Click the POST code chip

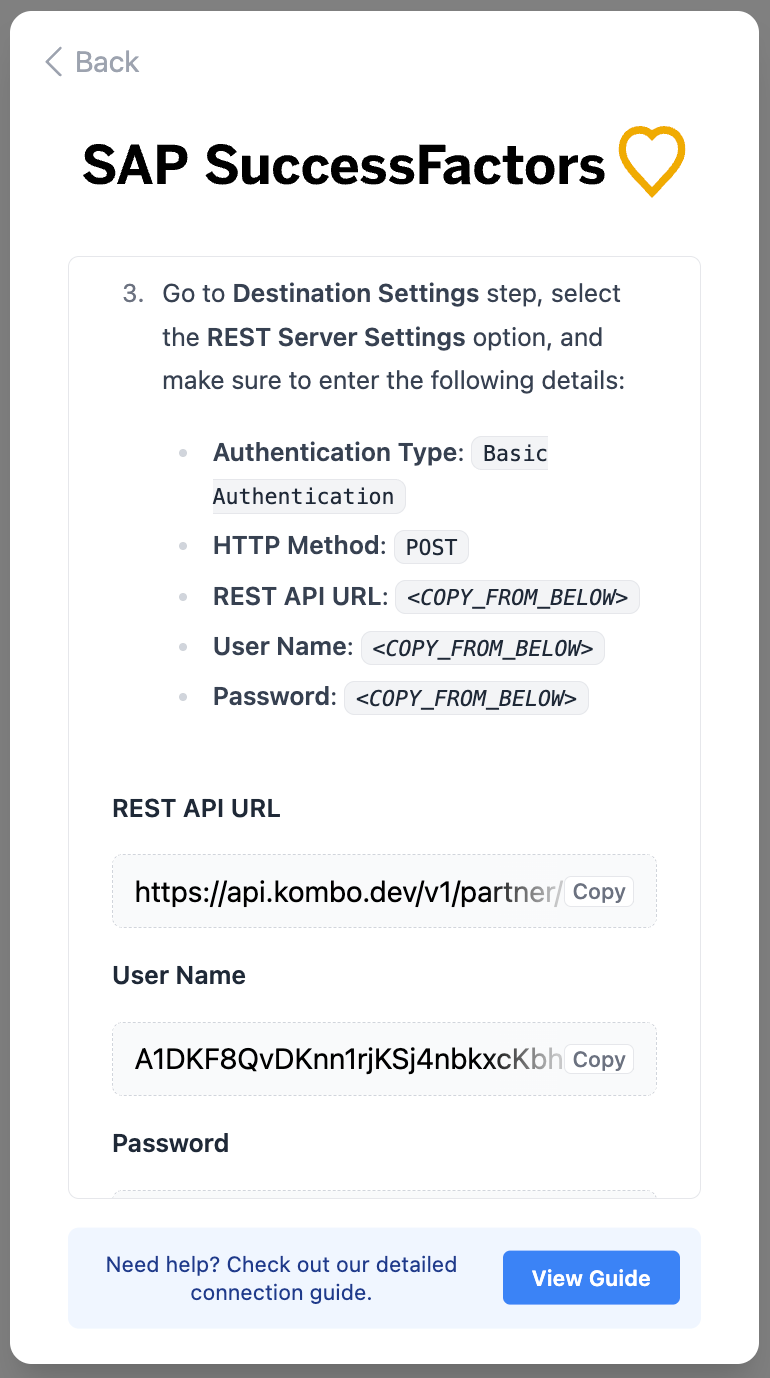pos(431,547)
